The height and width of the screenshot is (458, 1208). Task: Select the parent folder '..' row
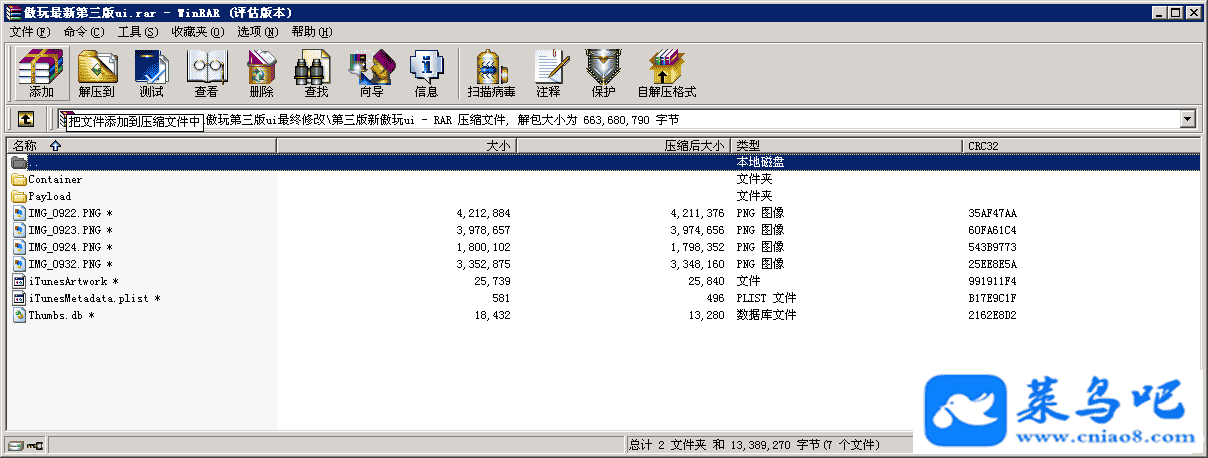pyautogui.click(x=604, y=162)
